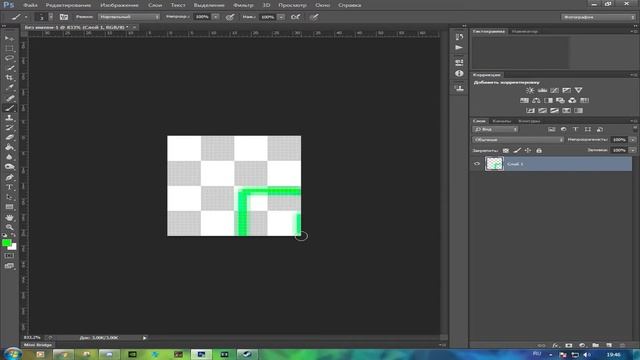The width and height of the screenshot is (640, 360).
Task: Select the Brush tool in toolbox
Action: coord(9,108)
